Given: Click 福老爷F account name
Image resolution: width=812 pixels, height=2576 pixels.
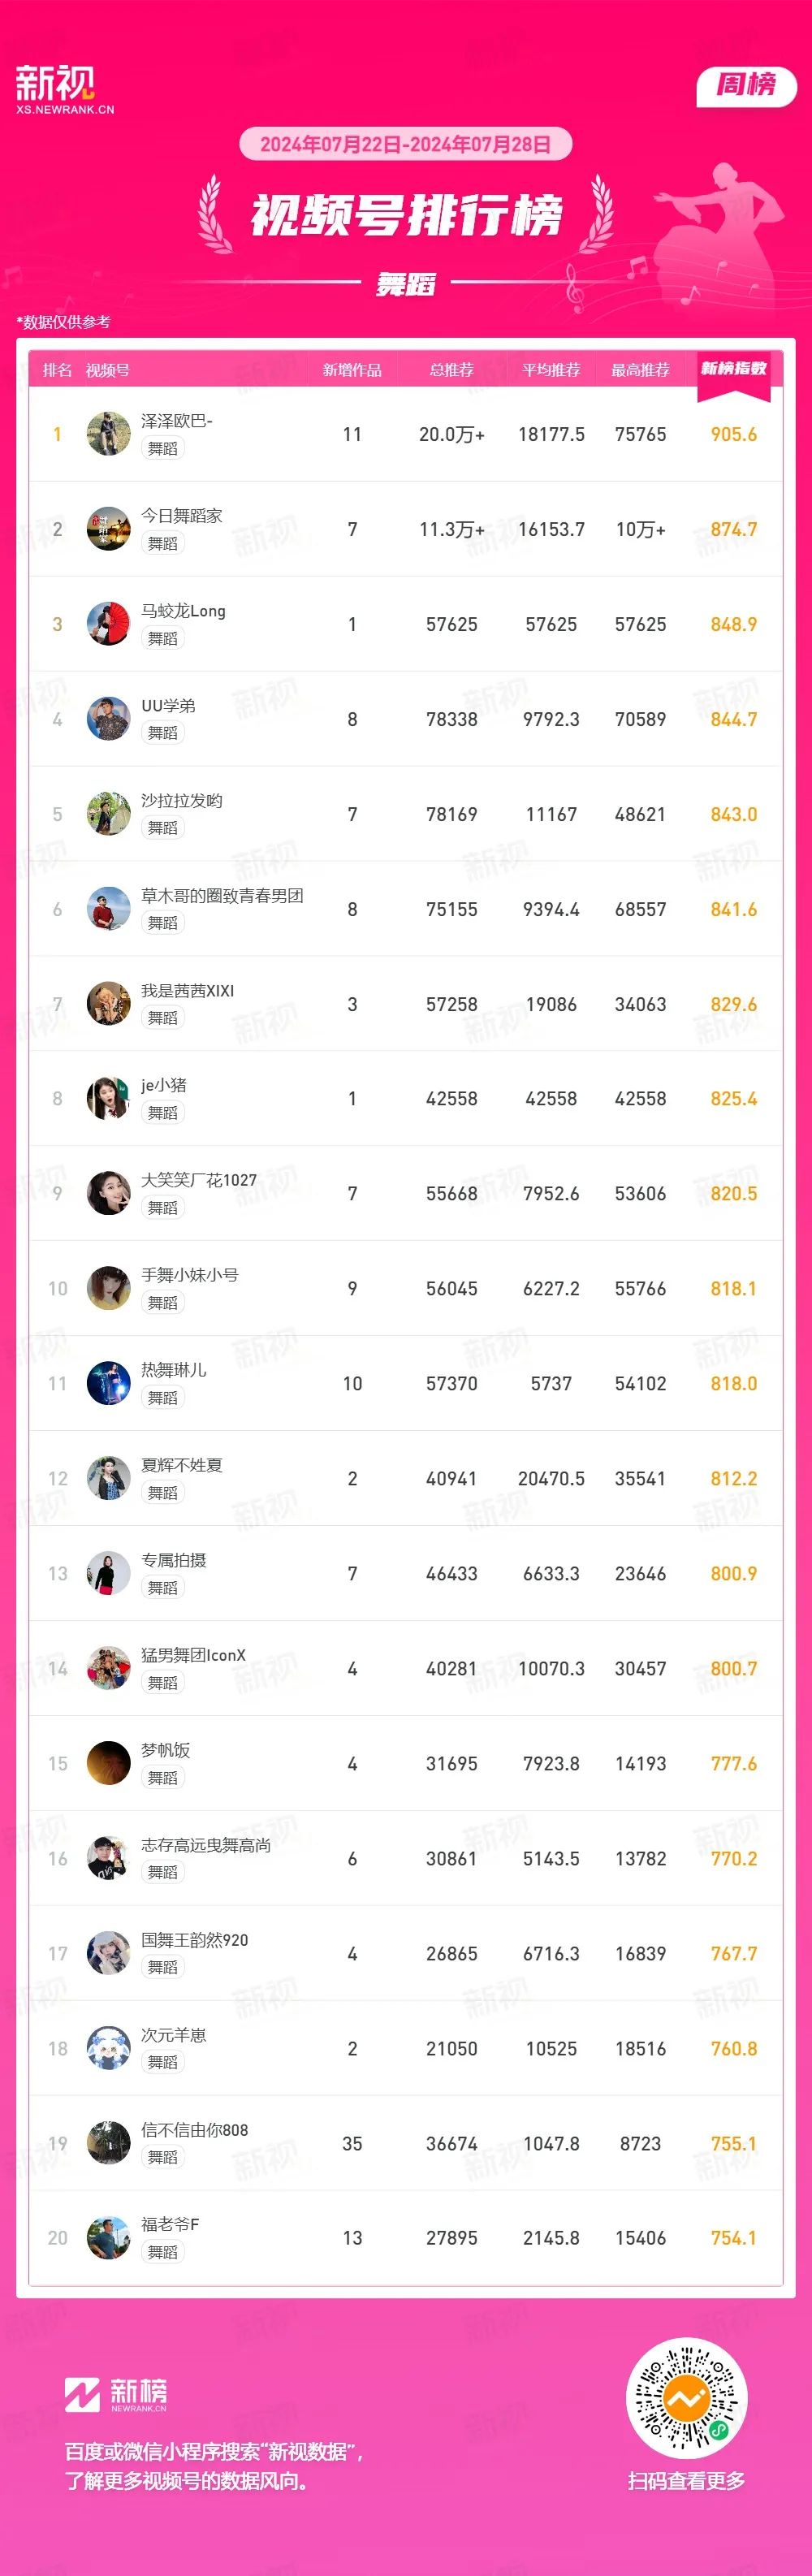Looking at the screenshot, I should pos(170,2225).
